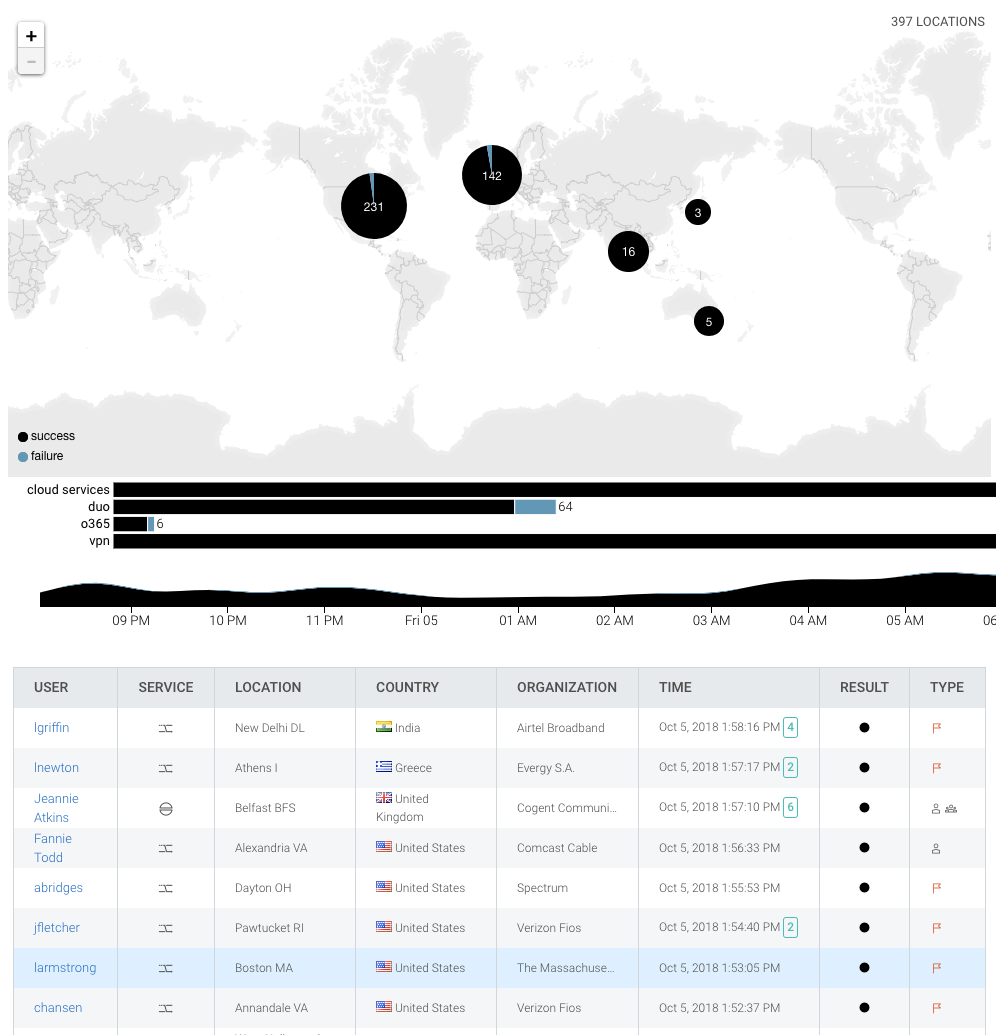Image resolution: width=996 pixels, height=1035 pixels.
Task: Zoom out of the map
Action: pyautogui.click(x=31, y=62)
